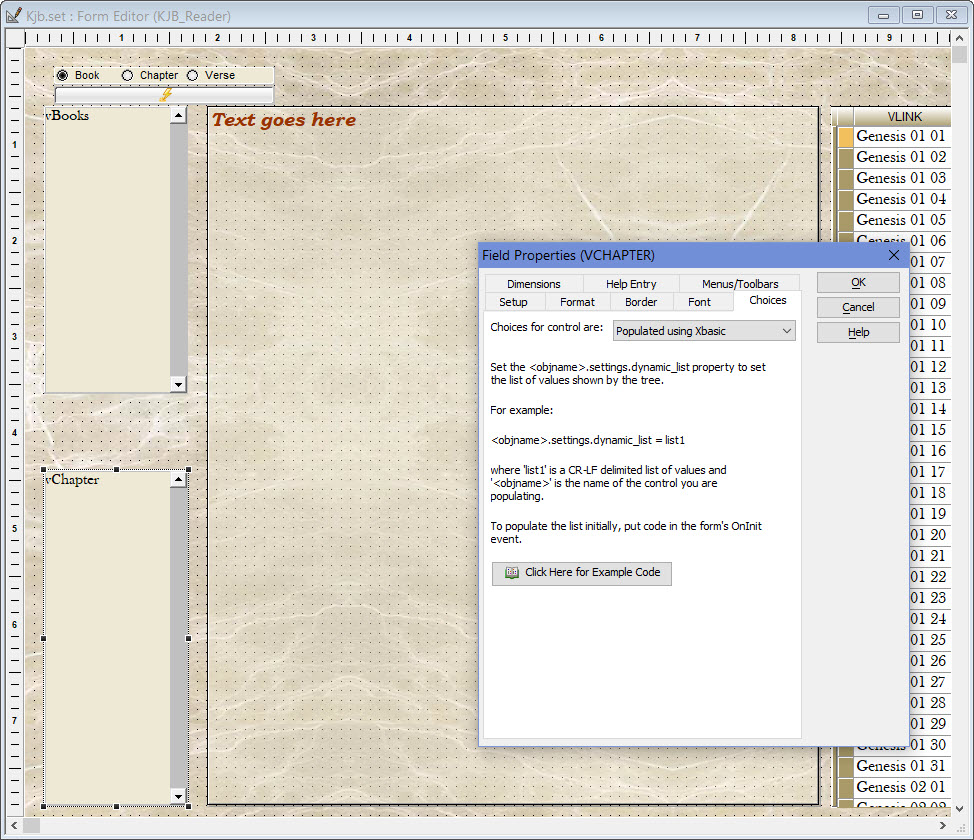Viewport: 974px width, 840px height.
Task: Switch to the Format tab
Action: 577,301
